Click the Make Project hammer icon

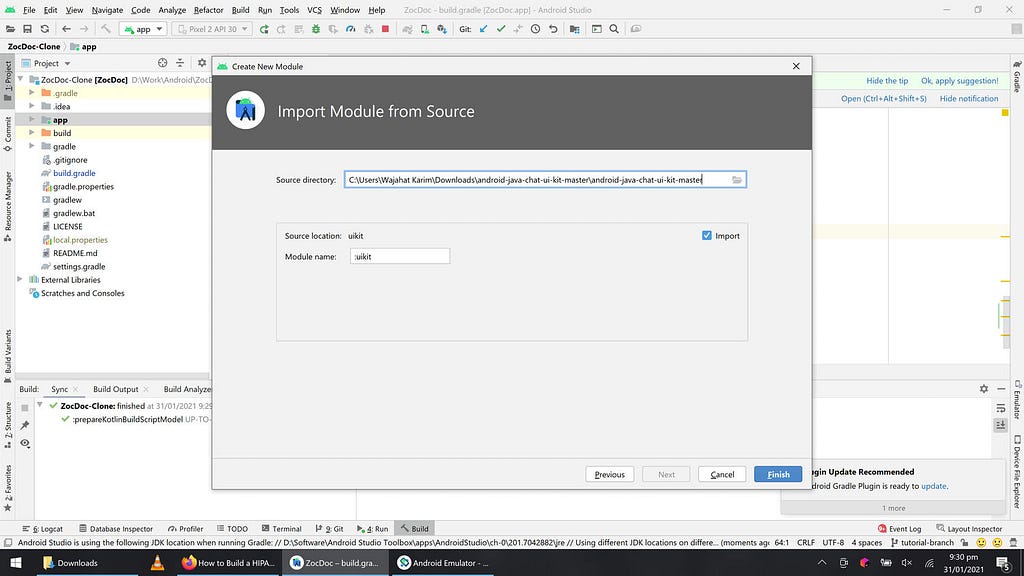[x=106, y=29]
